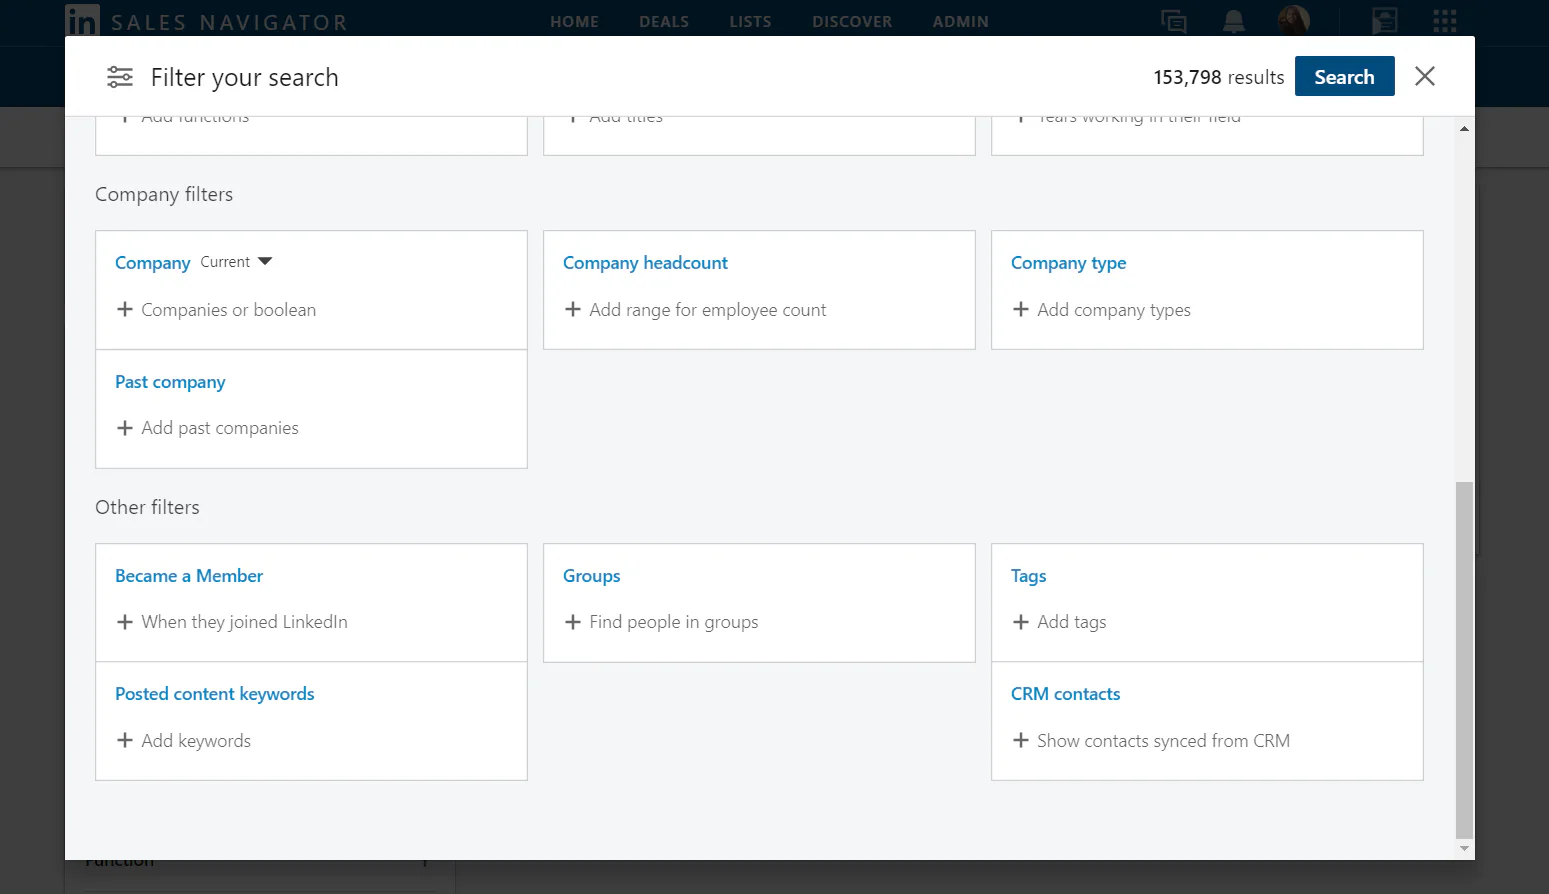Click plus icon beside Add tags
Image resolution: width=1549 pixels, height=894 pixels.
(x=1021, y=622)
